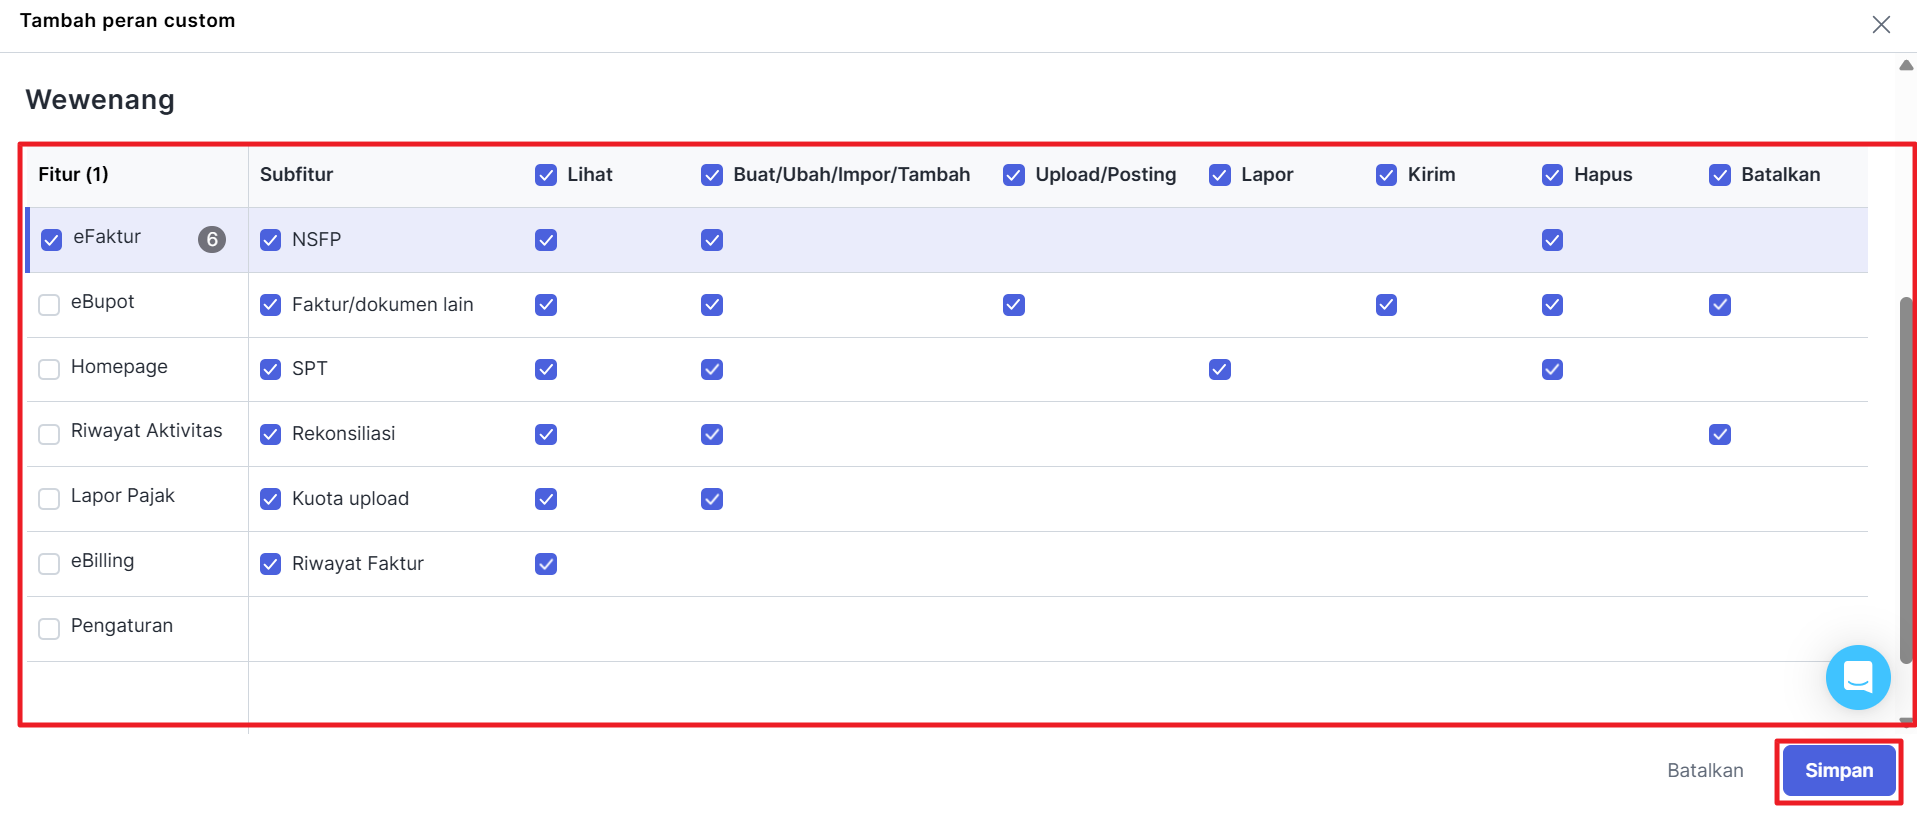1917x814 pixels.
Task: Select the Lapor Pajak feature label
Action: pos(122,496)
